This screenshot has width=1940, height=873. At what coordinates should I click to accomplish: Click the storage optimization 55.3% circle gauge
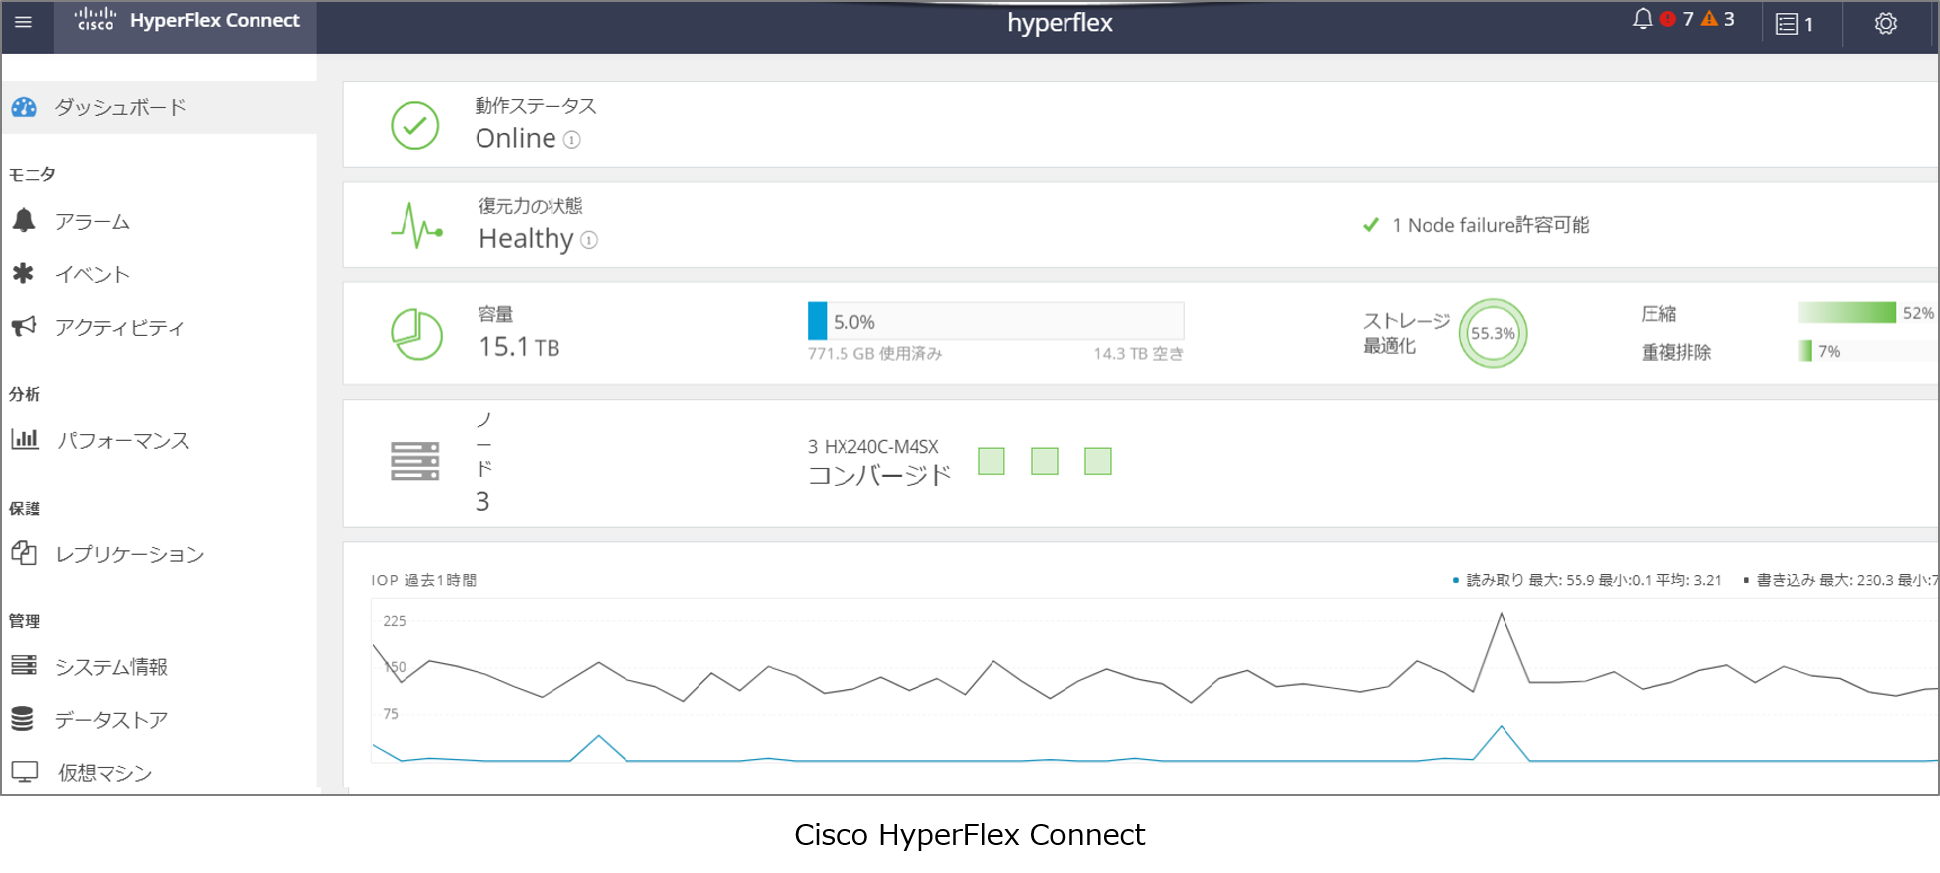pyautogui.click(x=1493, y=333)
